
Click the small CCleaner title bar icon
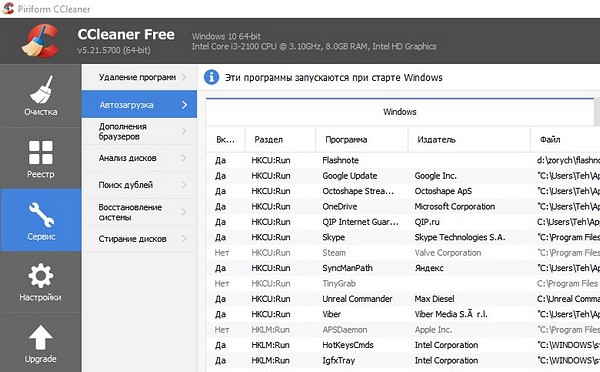click(x=8, y=8)
